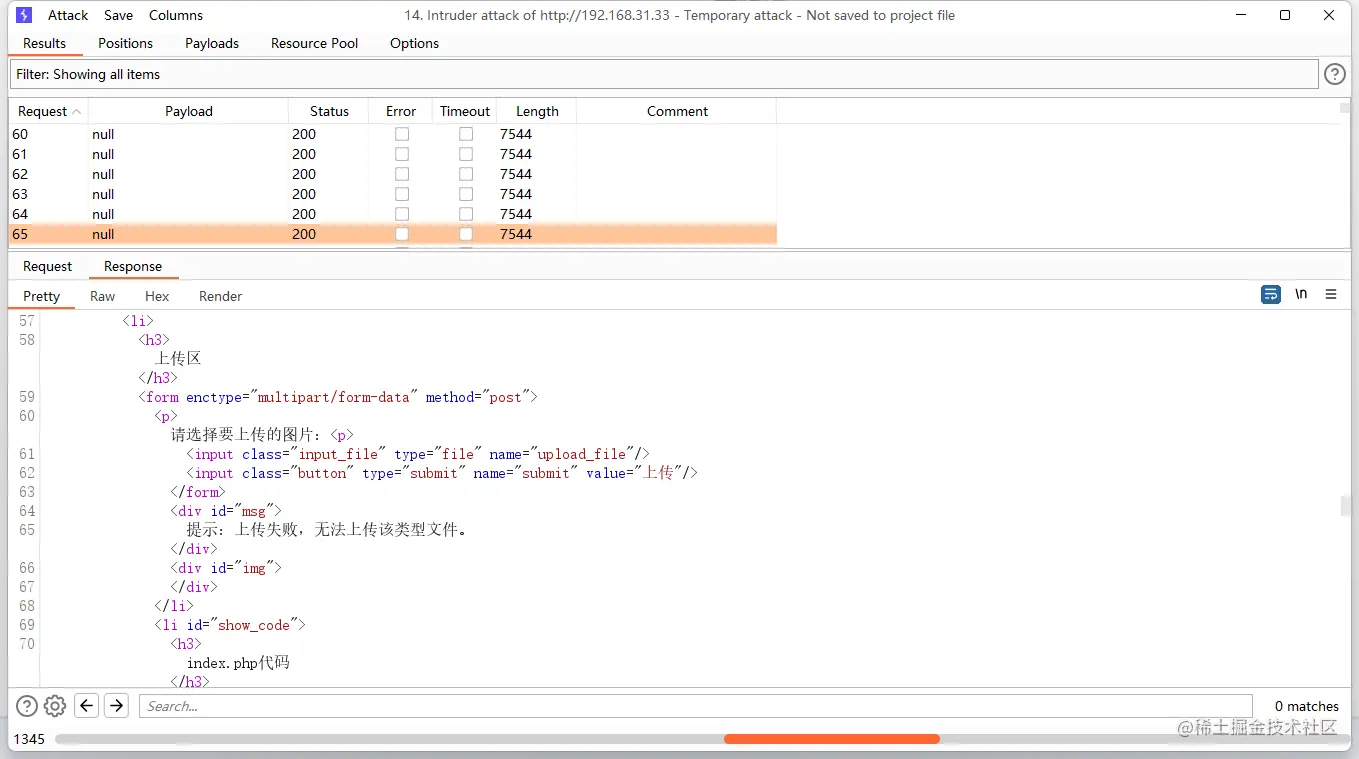Select the Raw view tab
The width and height of the screenshot is (1359, 759).
(102, 296)
